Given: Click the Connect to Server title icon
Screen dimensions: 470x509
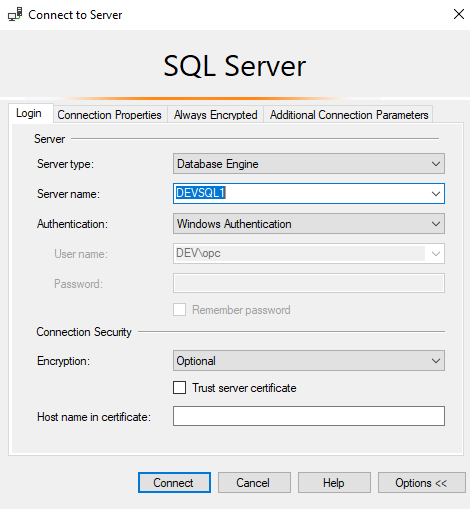Looking at the screenshot, I should click(x=15, y=15).
